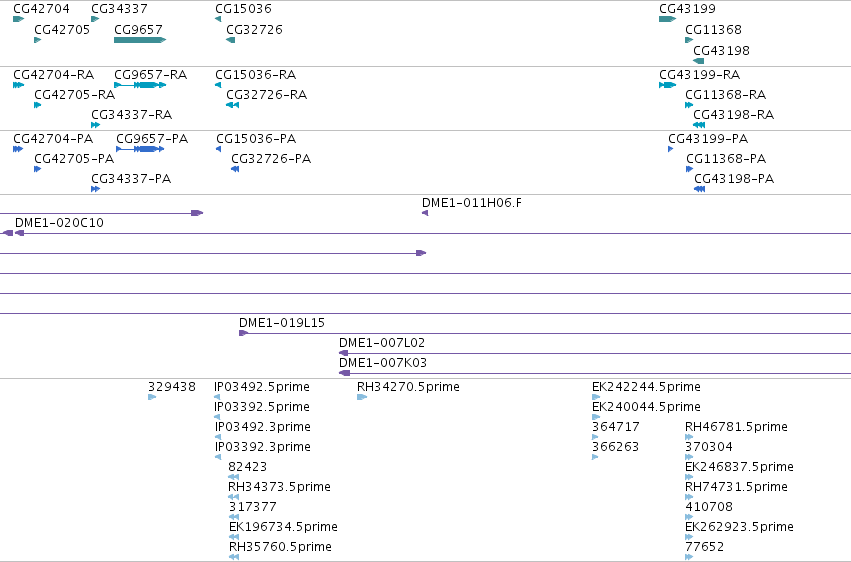851x562 pixels.
Task: Click the DME1-007L02 clone arrowhead
Action: (344, 353)
